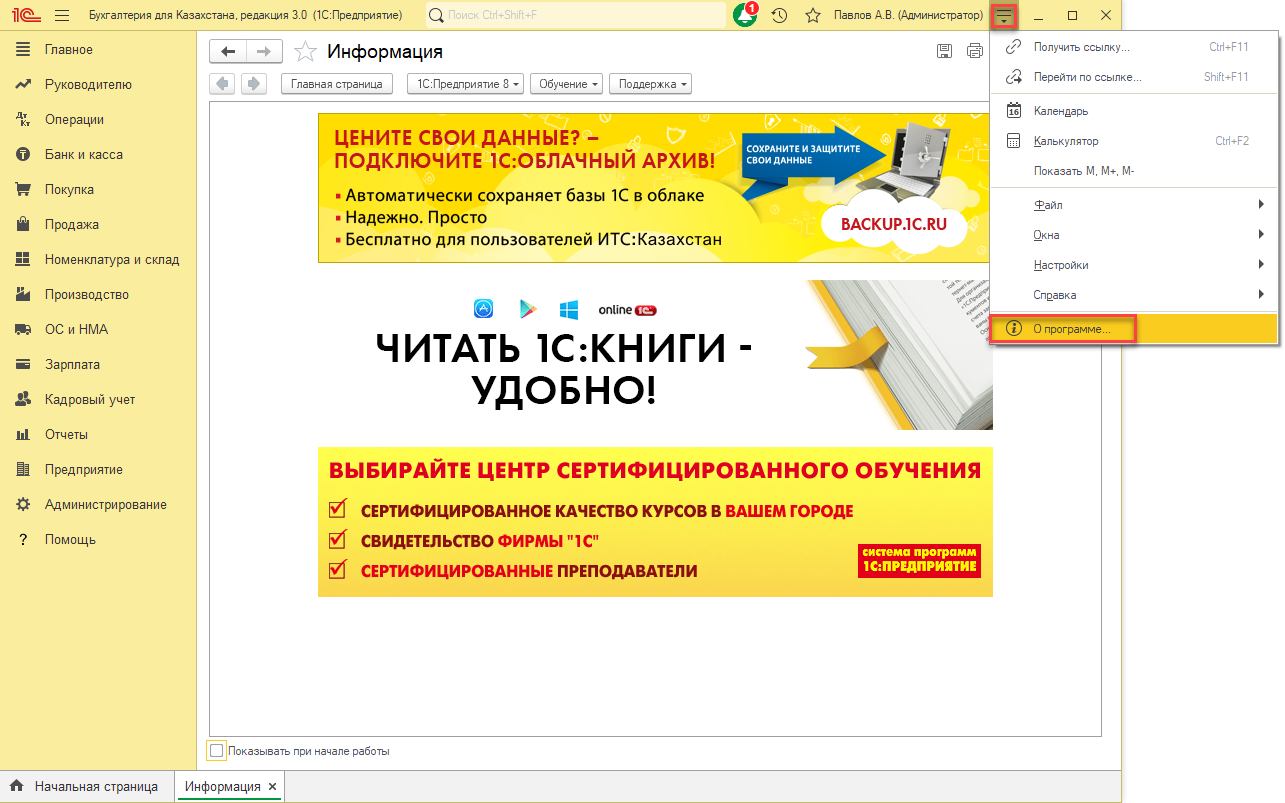Click the сертифицированного обучения banner
Viewport: 1285px width, 803px height.
pyautogui.click(x=655, y=522)
